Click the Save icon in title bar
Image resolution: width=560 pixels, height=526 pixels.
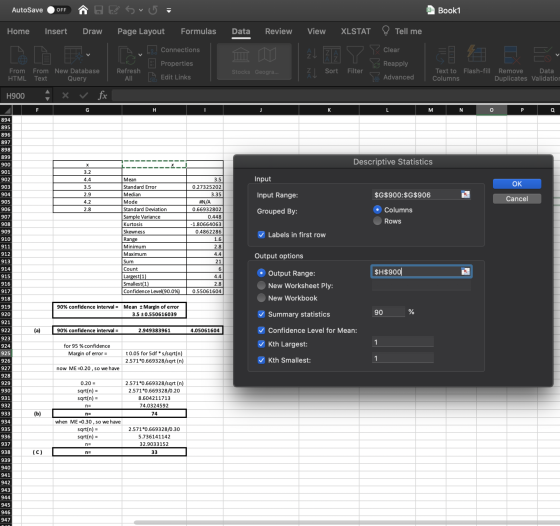point(99,10)
